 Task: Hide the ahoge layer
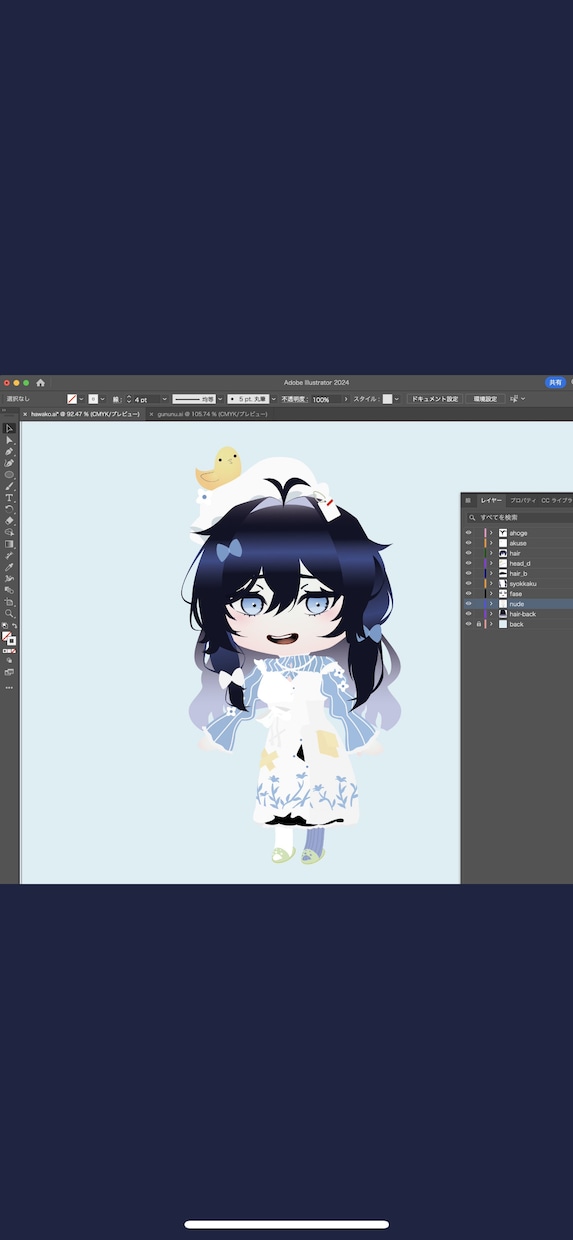468,533
